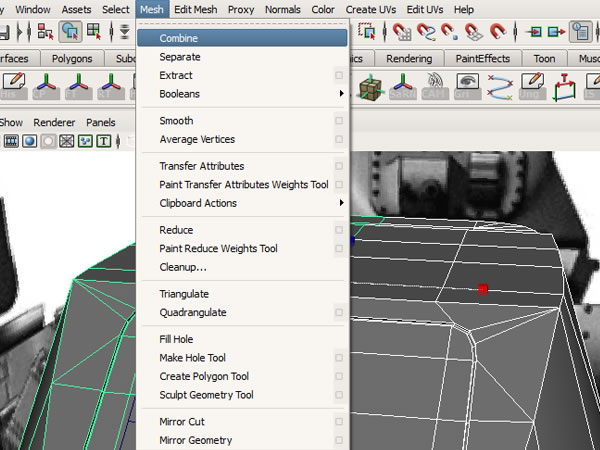Switch to the Polygons shelf tab
Screen dimensions: 600x450
pos(71,59)
